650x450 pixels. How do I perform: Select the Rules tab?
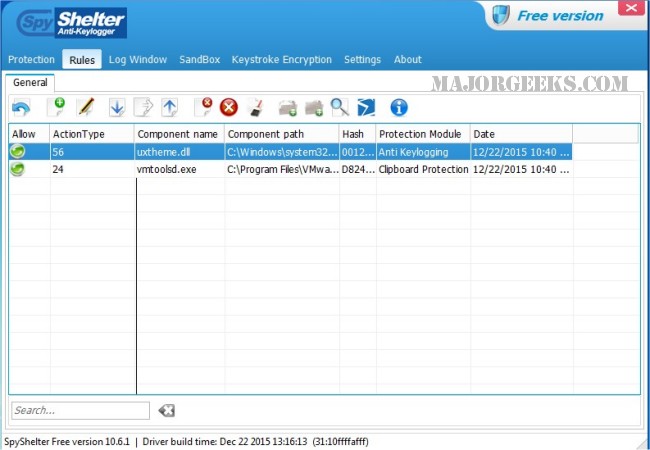(x=82, y=60)
